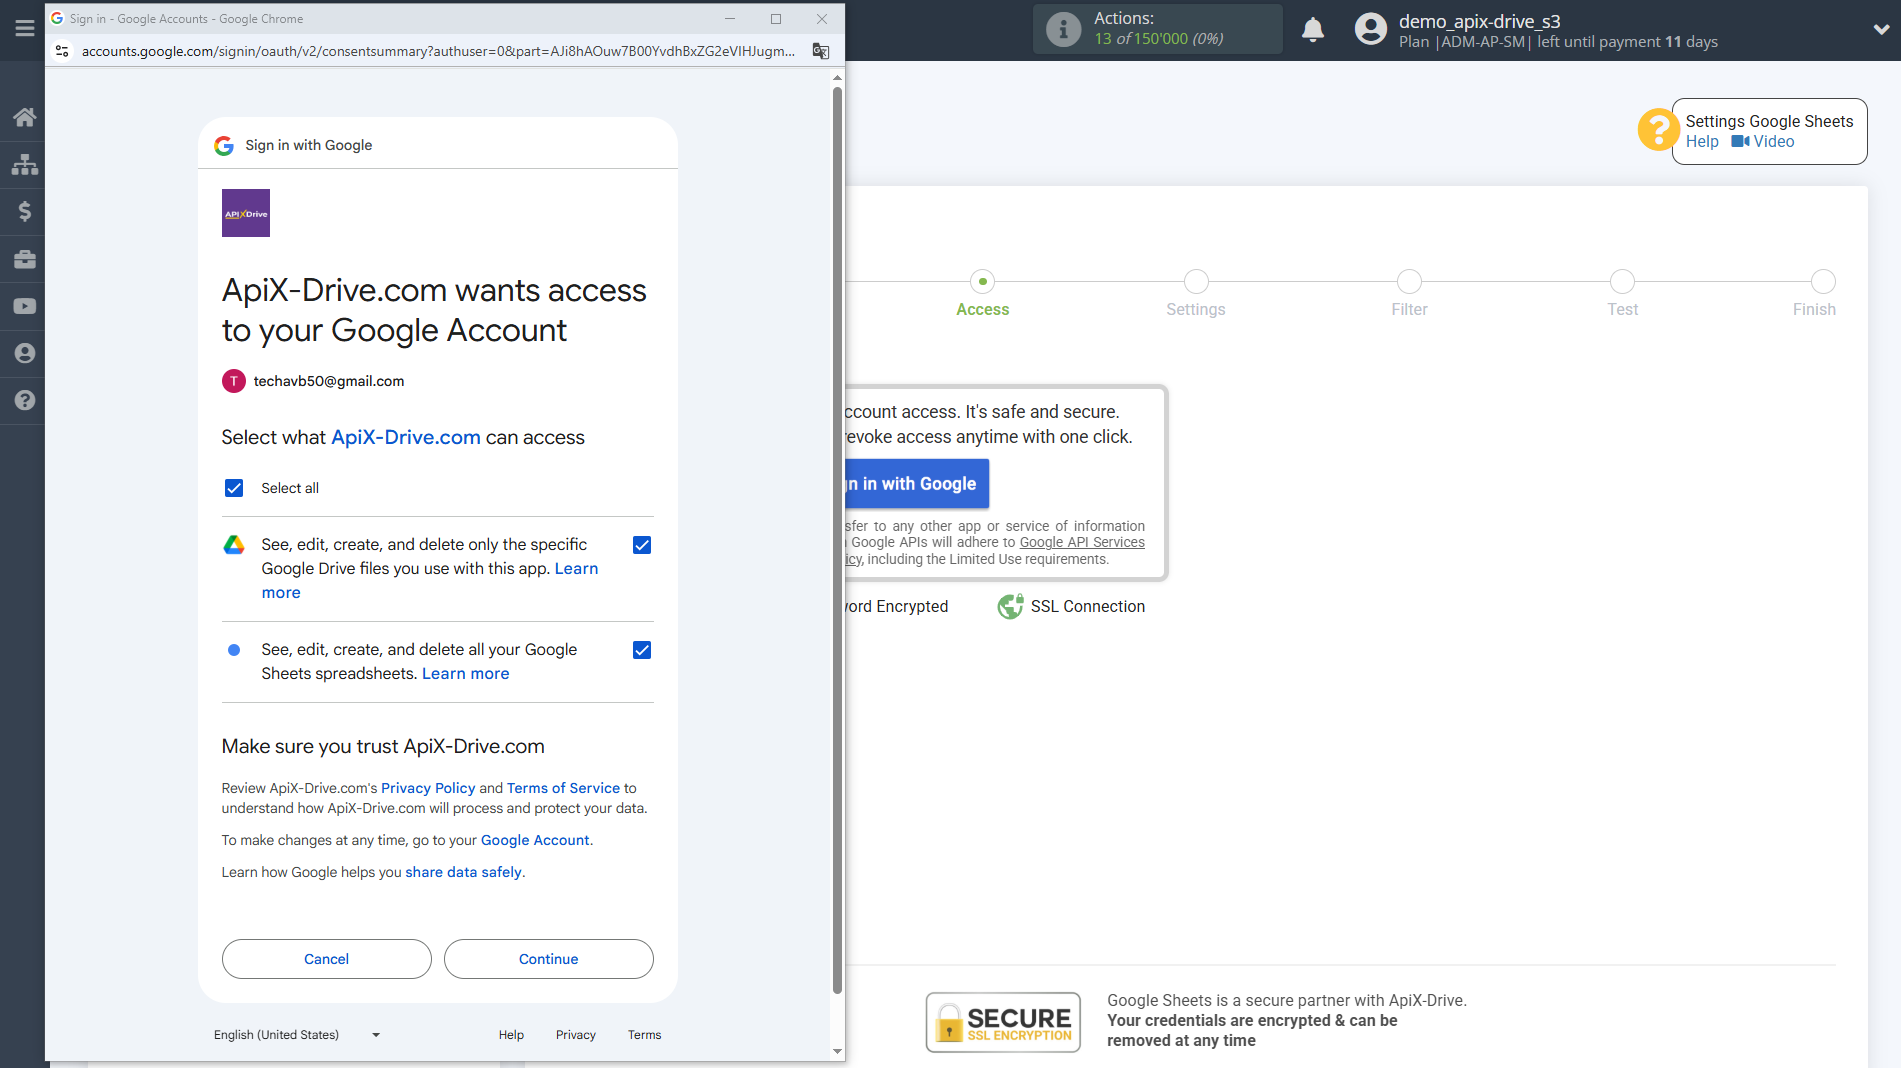Screen dimensions: 1901x1068
Task: Click the demo_apix-drive_s3 username
Action: click(1479, 21)
